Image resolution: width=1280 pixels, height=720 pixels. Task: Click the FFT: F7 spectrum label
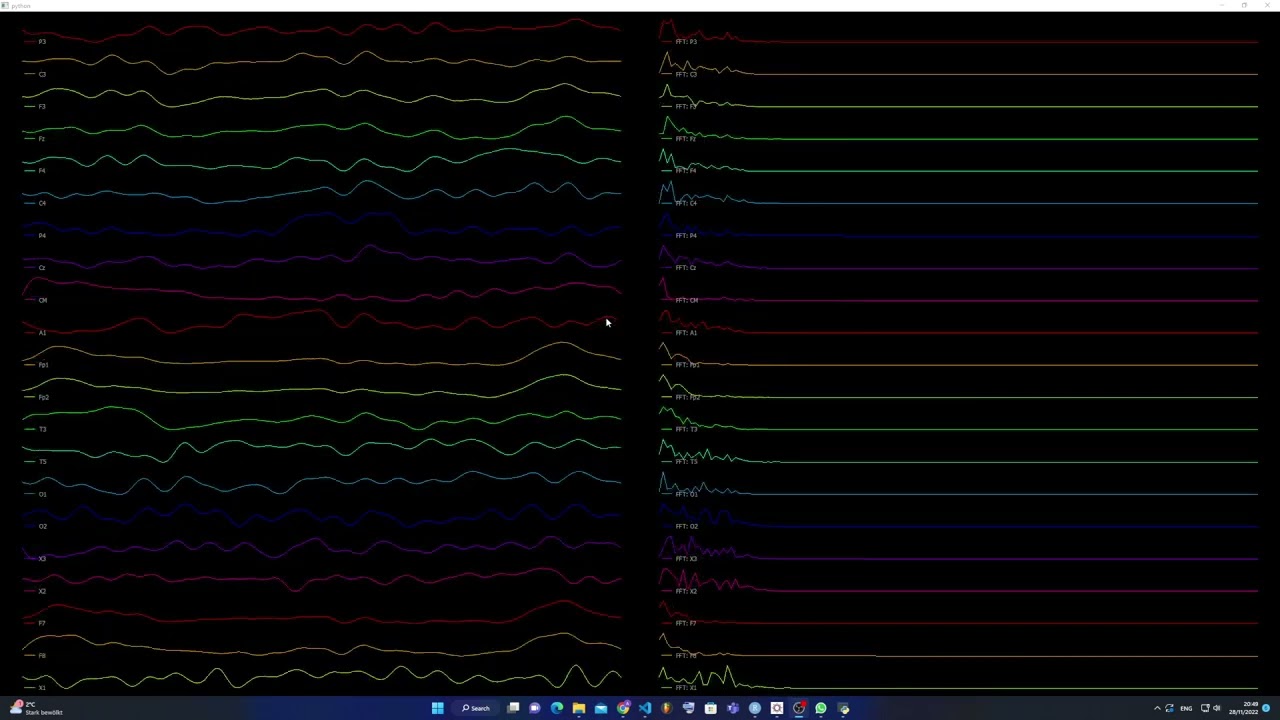pos(686,623)
